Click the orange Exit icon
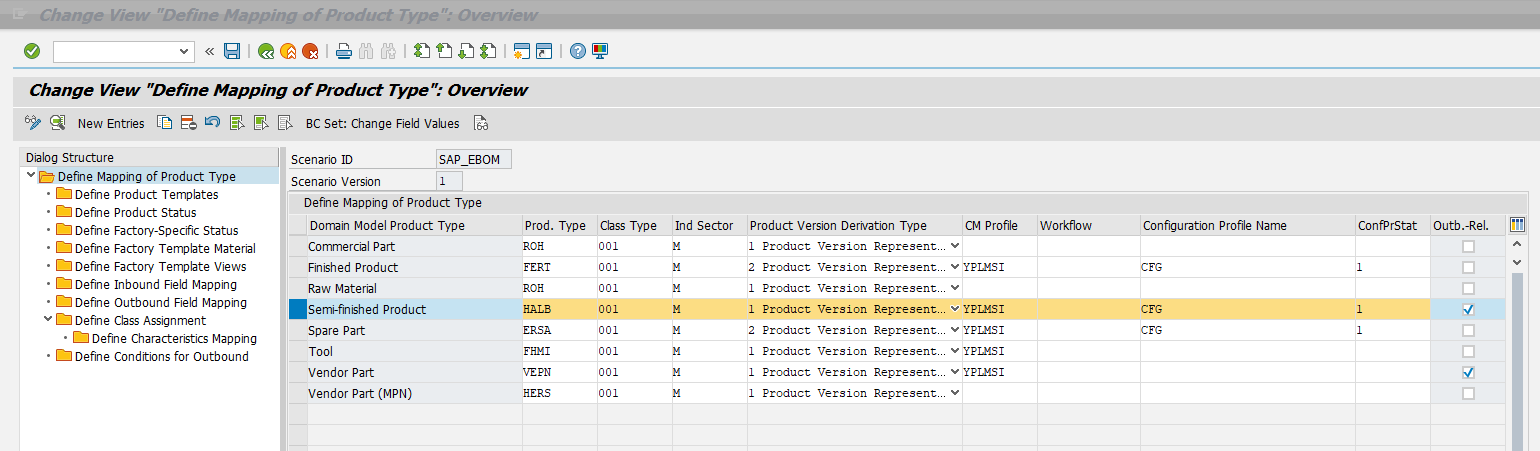Screen dimensions: 1540x451 coord(288,51)
